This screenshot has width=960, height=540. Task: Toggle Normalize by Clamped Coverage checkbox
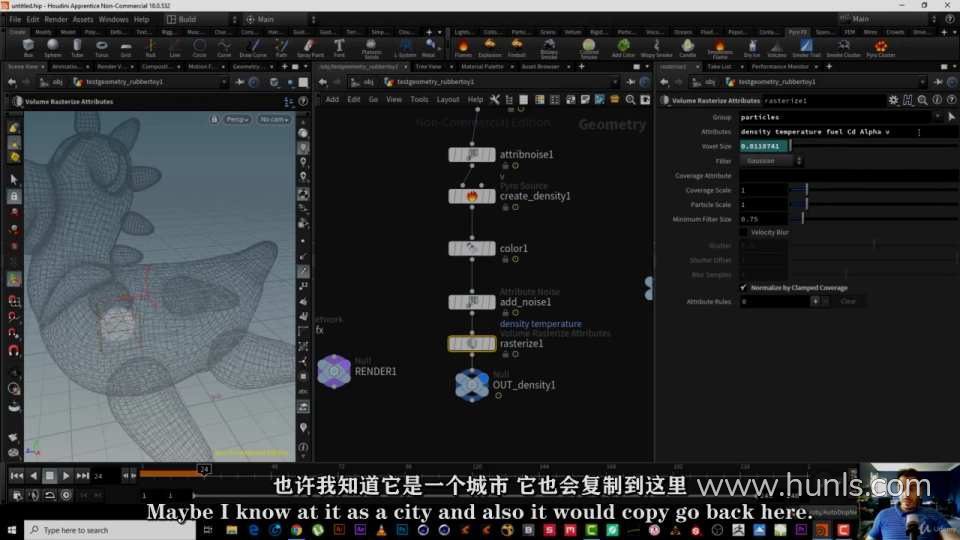point(743,288)
